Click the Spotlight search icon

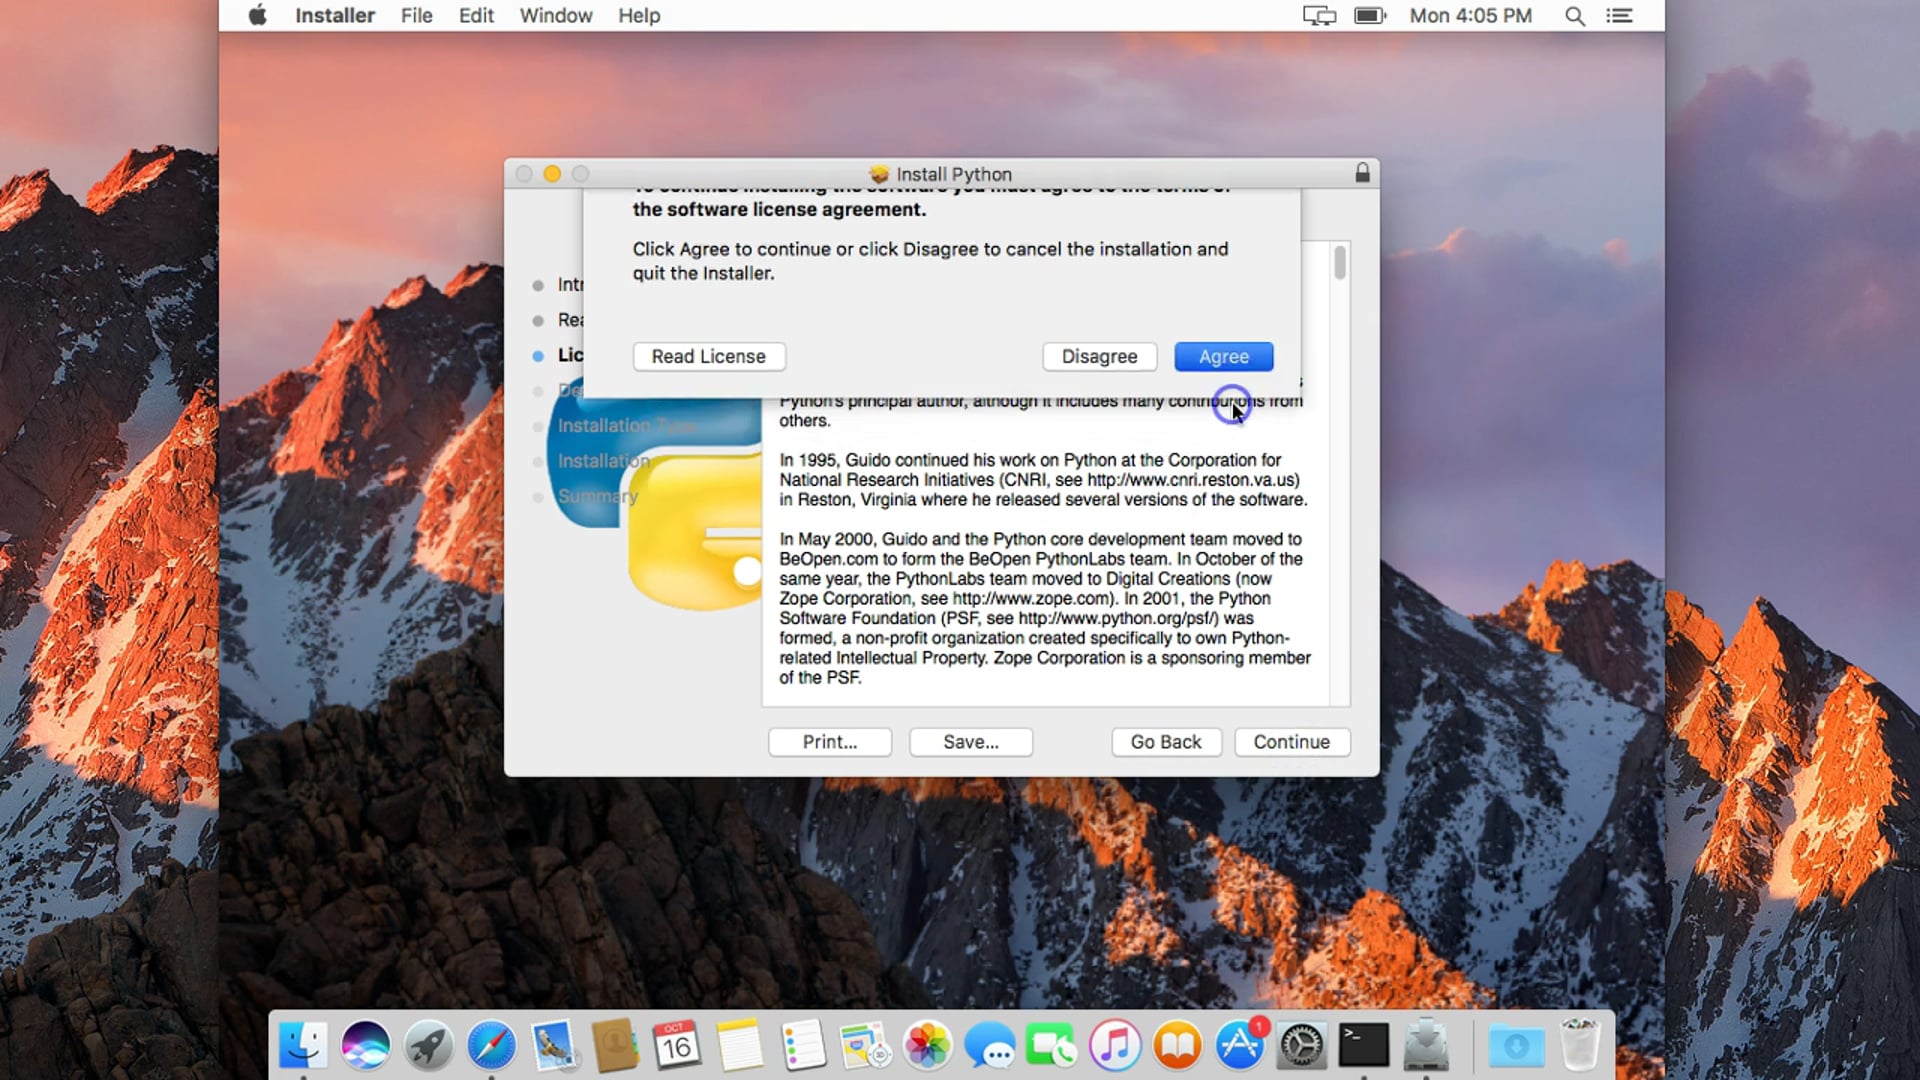coord(1574,16)
